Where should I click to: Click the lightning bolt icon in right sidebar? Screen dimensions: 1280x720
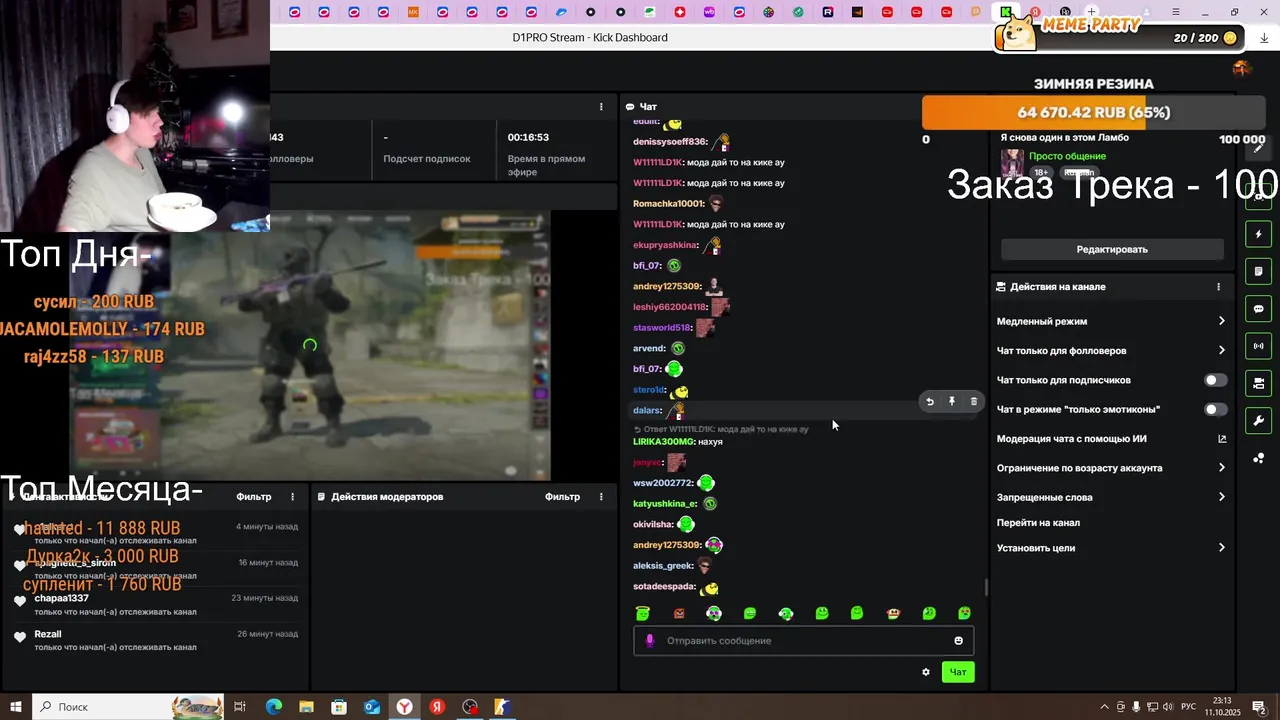tap(1259, 234)
